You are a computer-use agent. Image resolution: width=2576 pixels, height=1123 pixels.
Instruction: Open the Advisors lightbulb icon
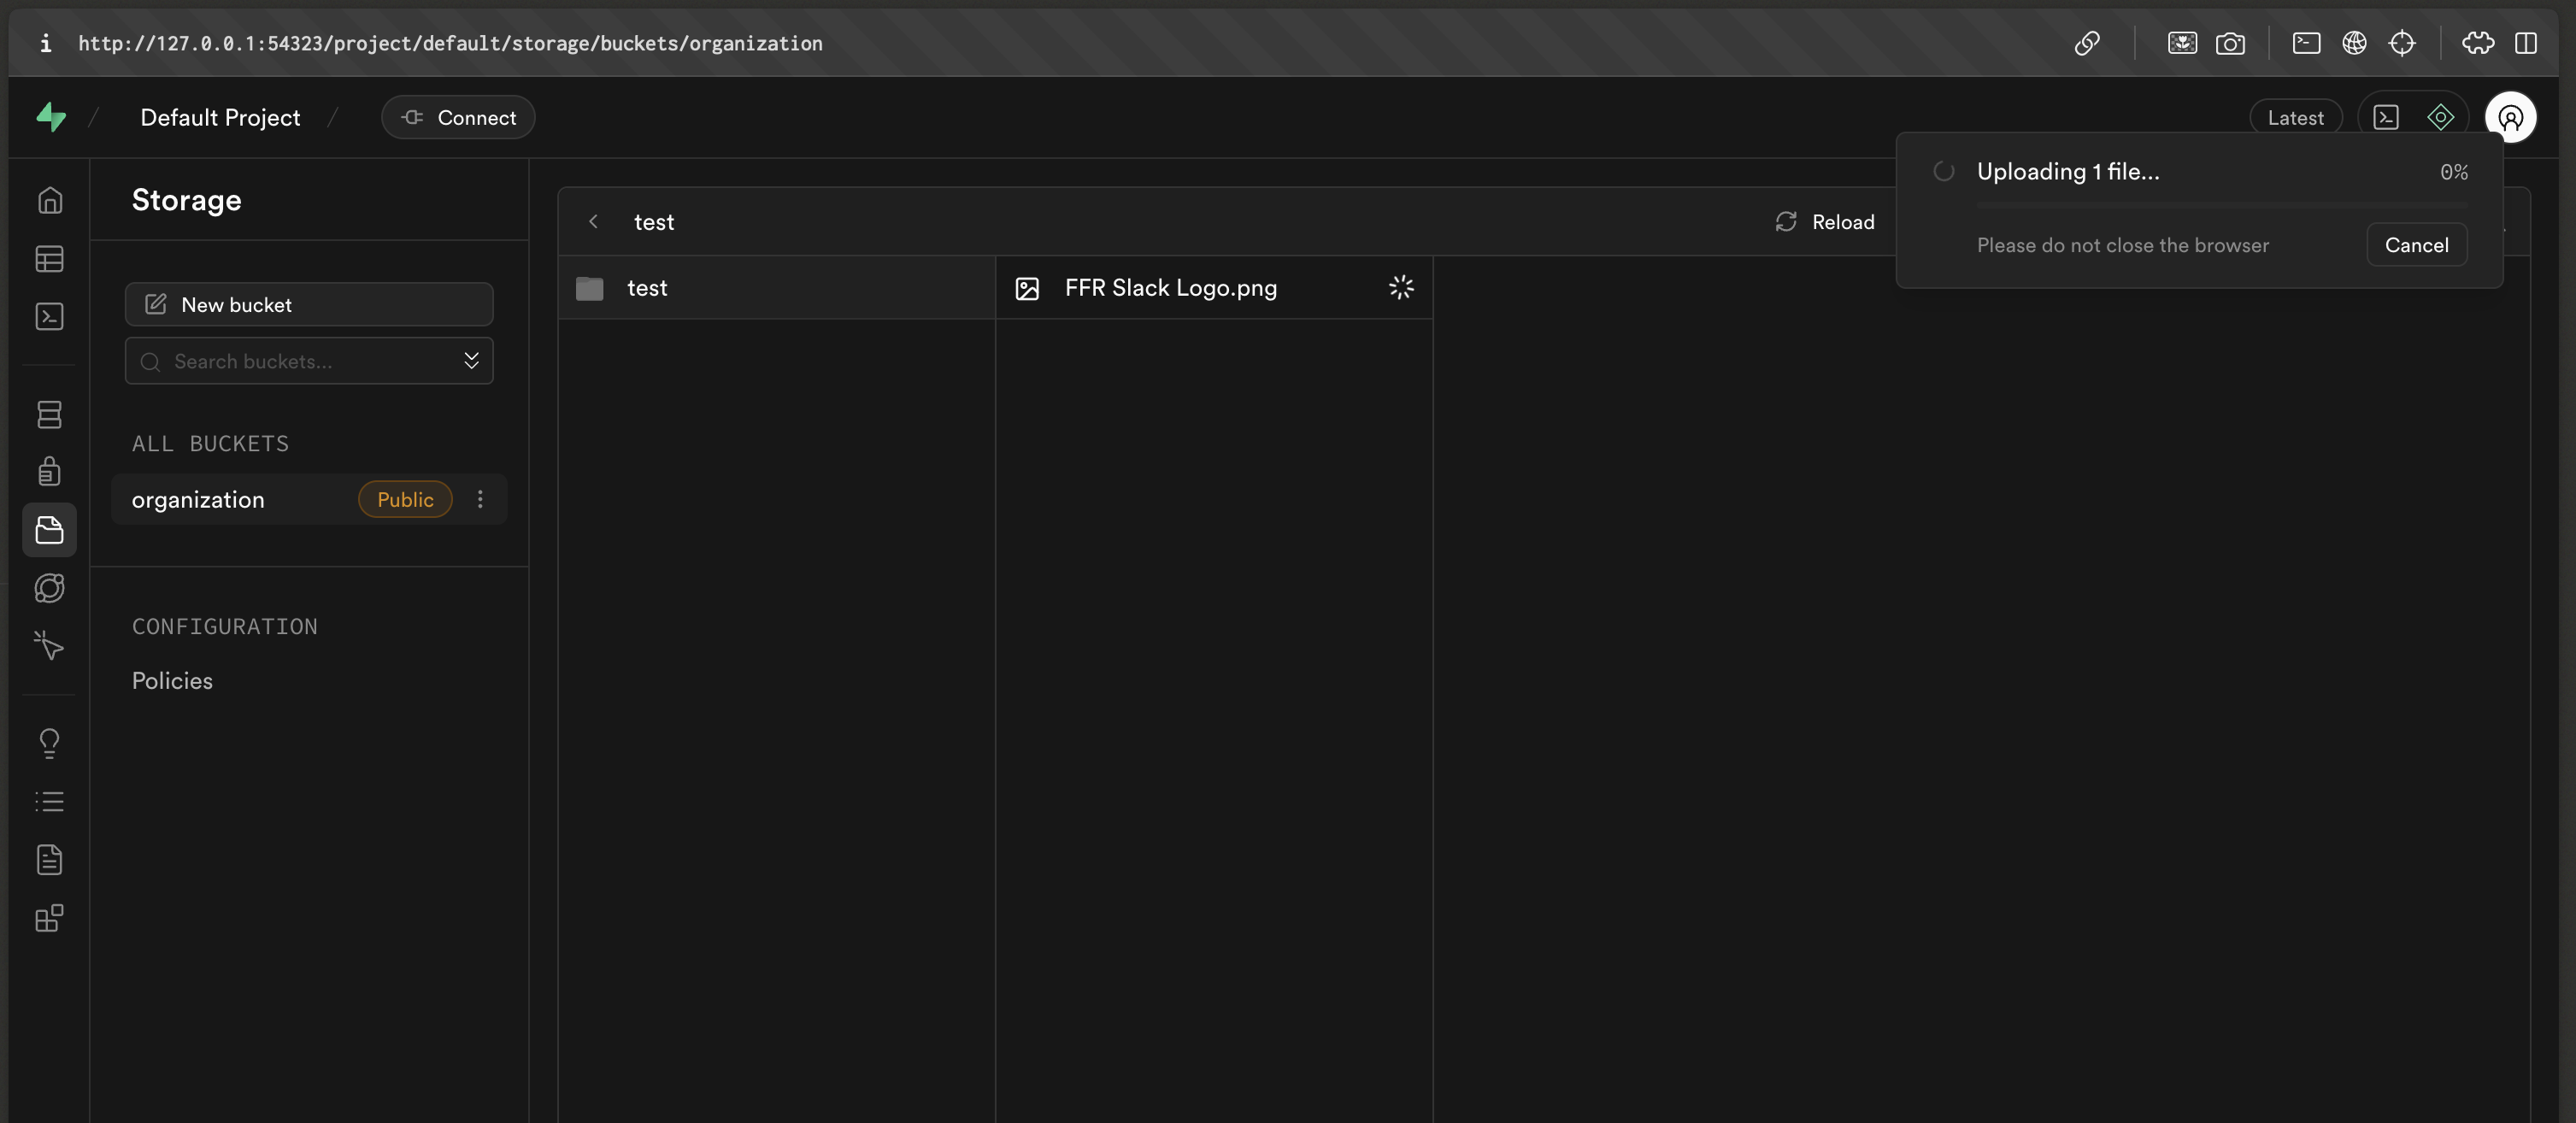pos(49,743)
